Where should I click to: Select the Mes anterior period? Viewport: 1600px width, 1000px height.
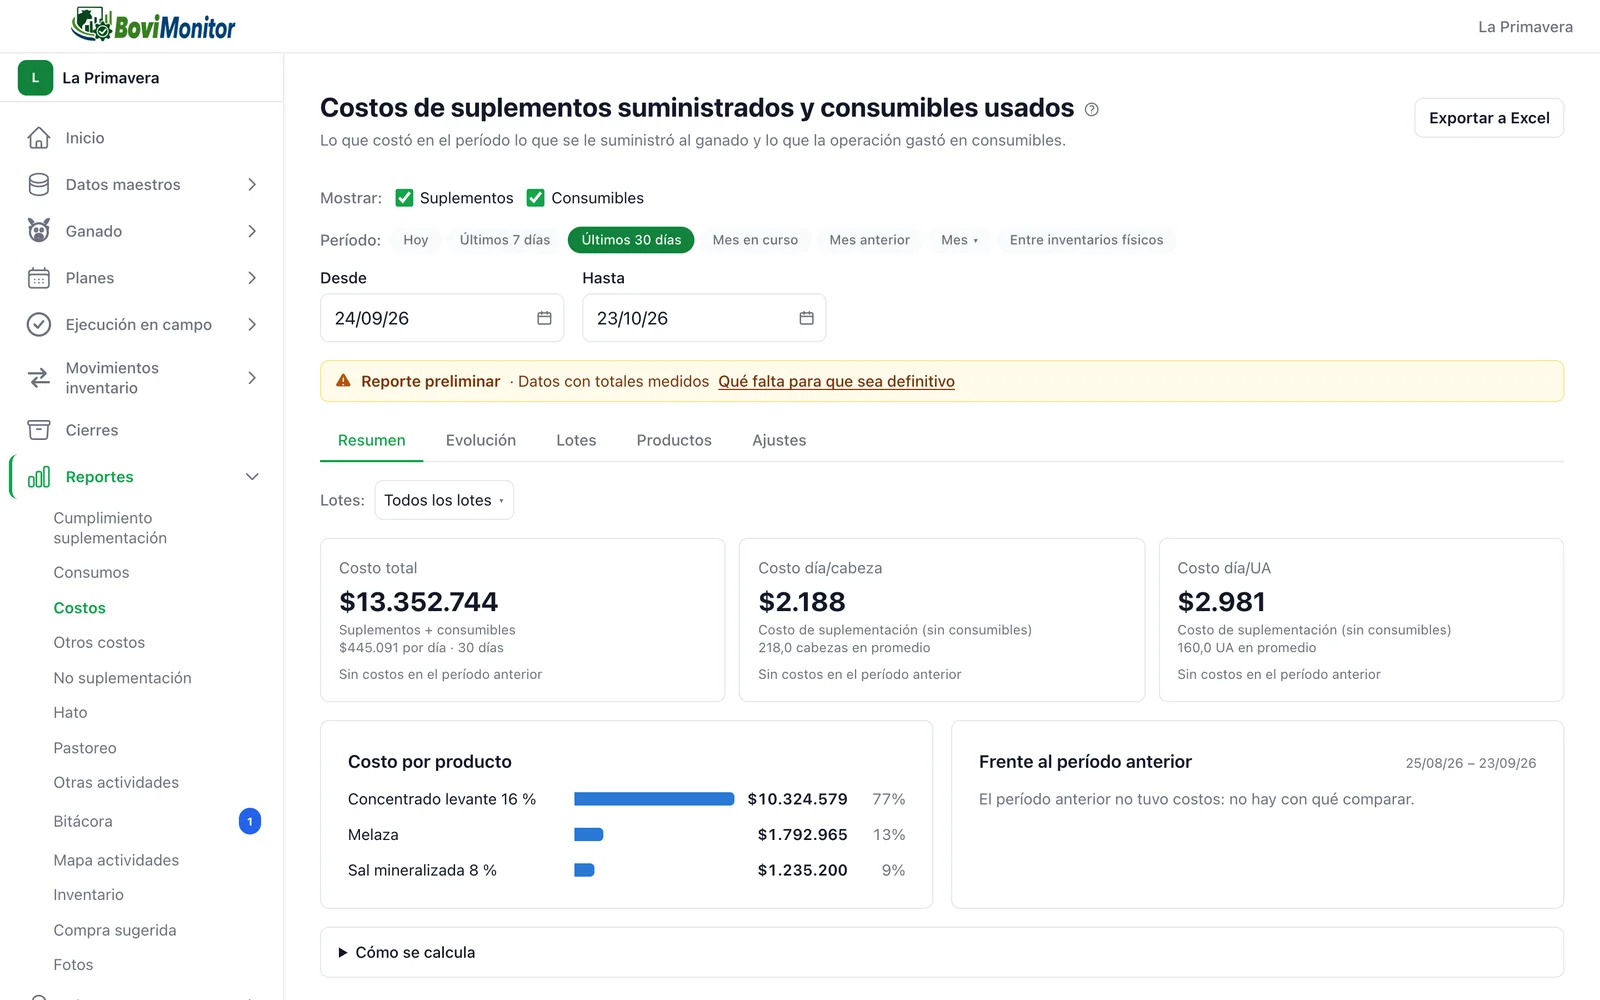point(869,240)
